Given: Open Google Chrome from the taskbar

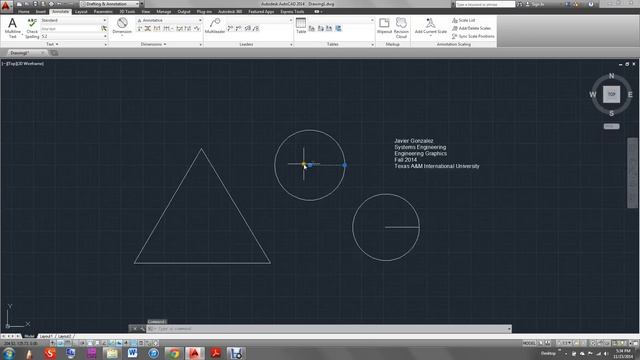Looking at the screenshot, I should pyautogui.click(x=174, y=353).
